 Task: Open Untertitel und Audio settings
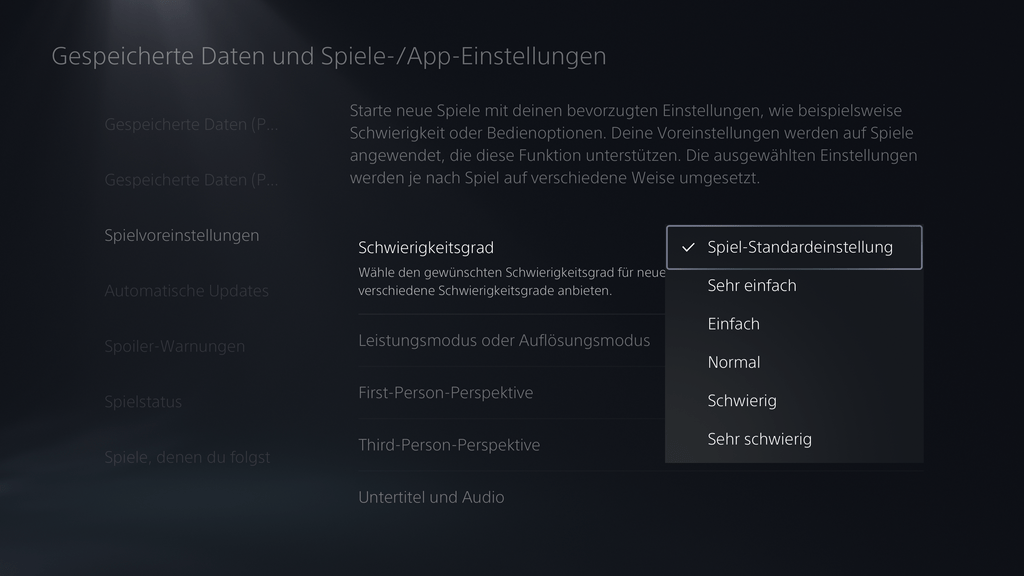click(641, 497)
